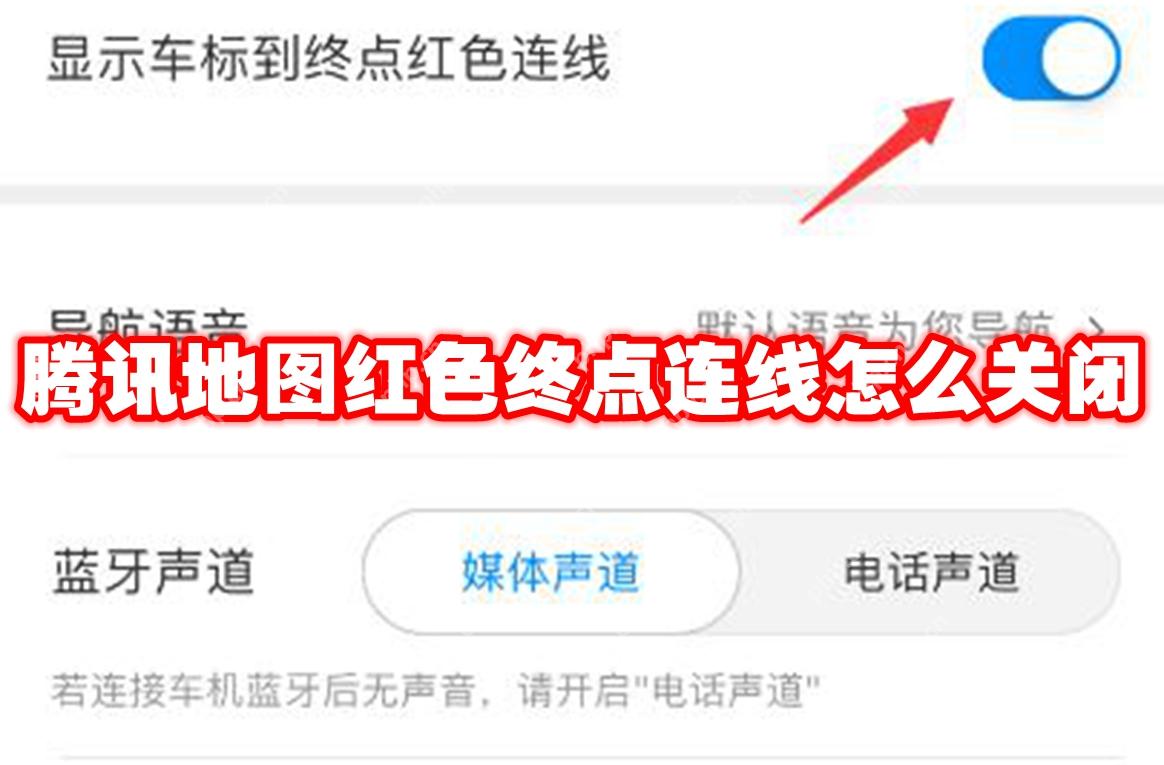Screen dimensions: 1164x765
Task: Open the 导航语音 settings row
Action: (582, 326)
